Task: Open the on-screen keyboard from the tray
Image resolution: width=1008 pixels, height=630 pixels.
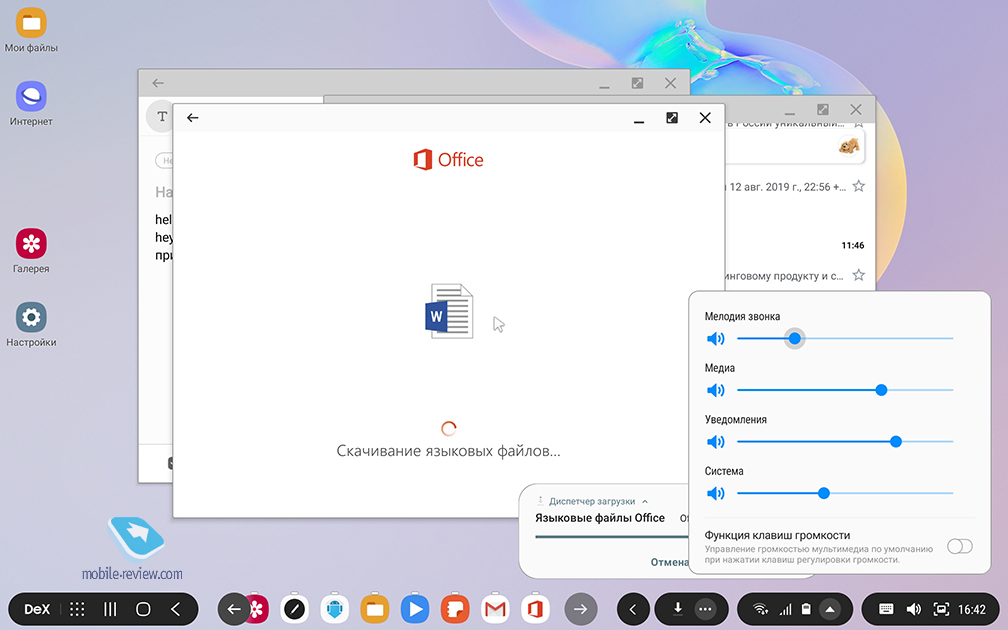Action: point(886,609)
